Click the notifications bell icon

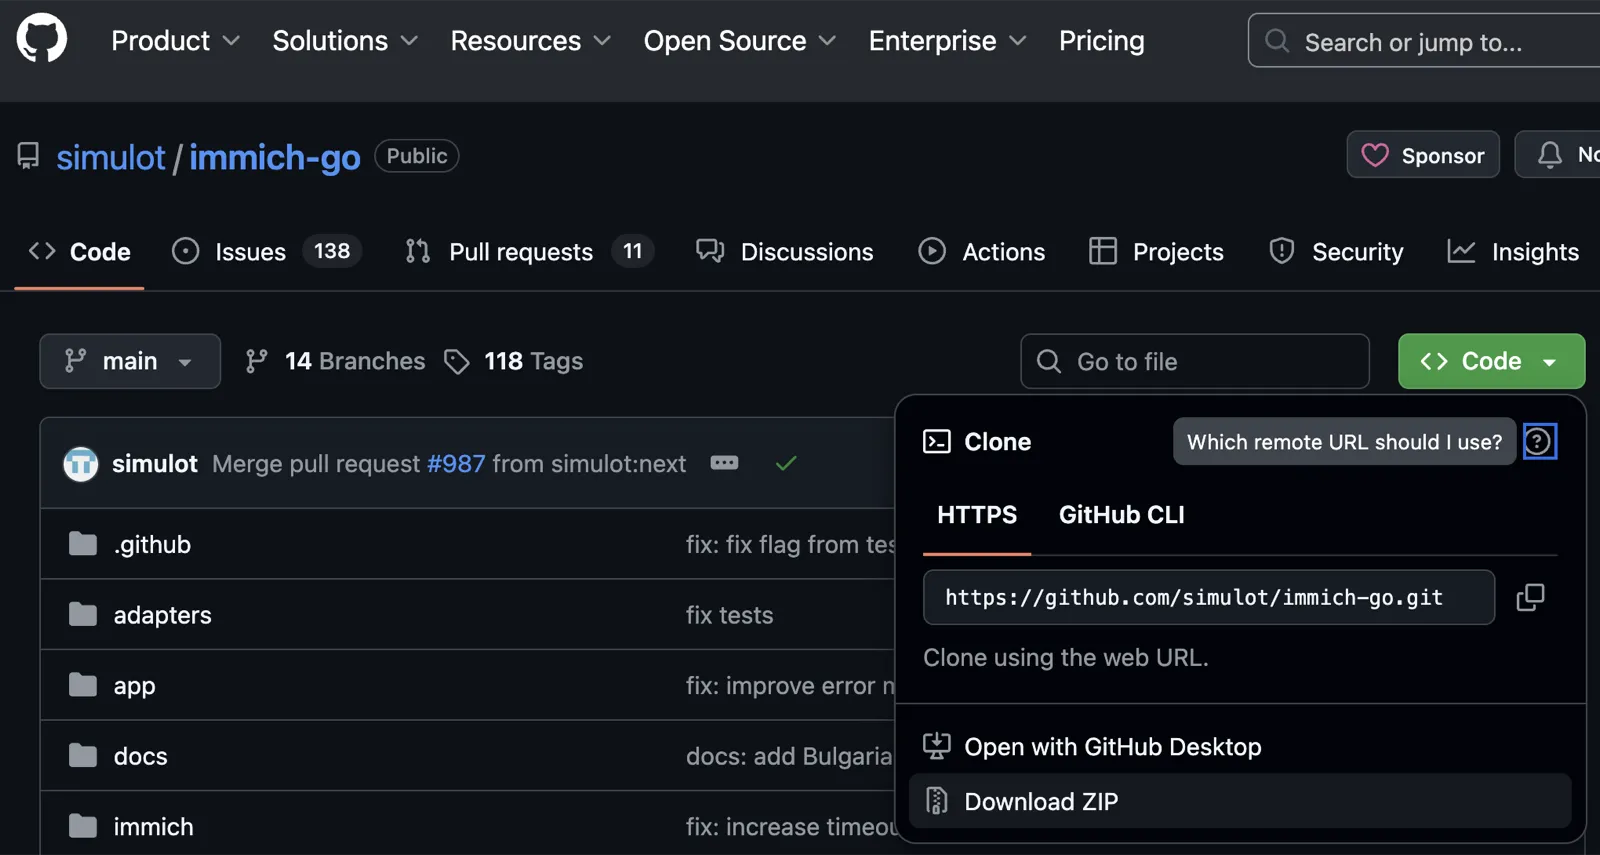point(1550,155)
